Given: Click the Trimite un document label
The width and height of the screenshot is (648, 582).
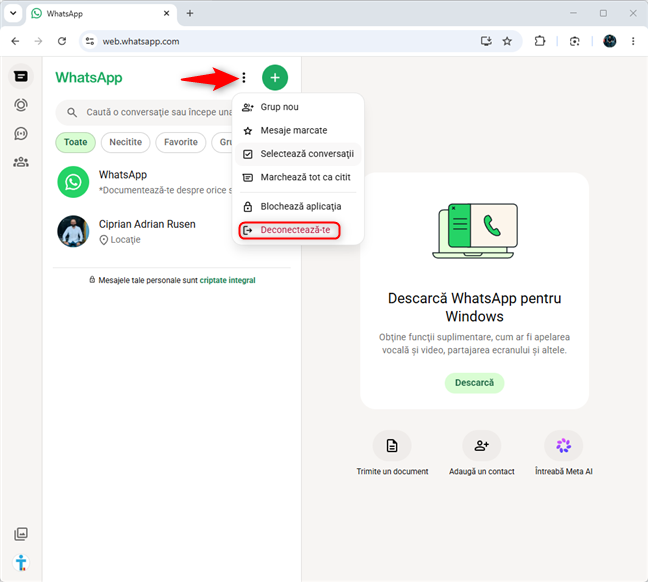Looking at the screenshot, I should click(x=392, y=471).
